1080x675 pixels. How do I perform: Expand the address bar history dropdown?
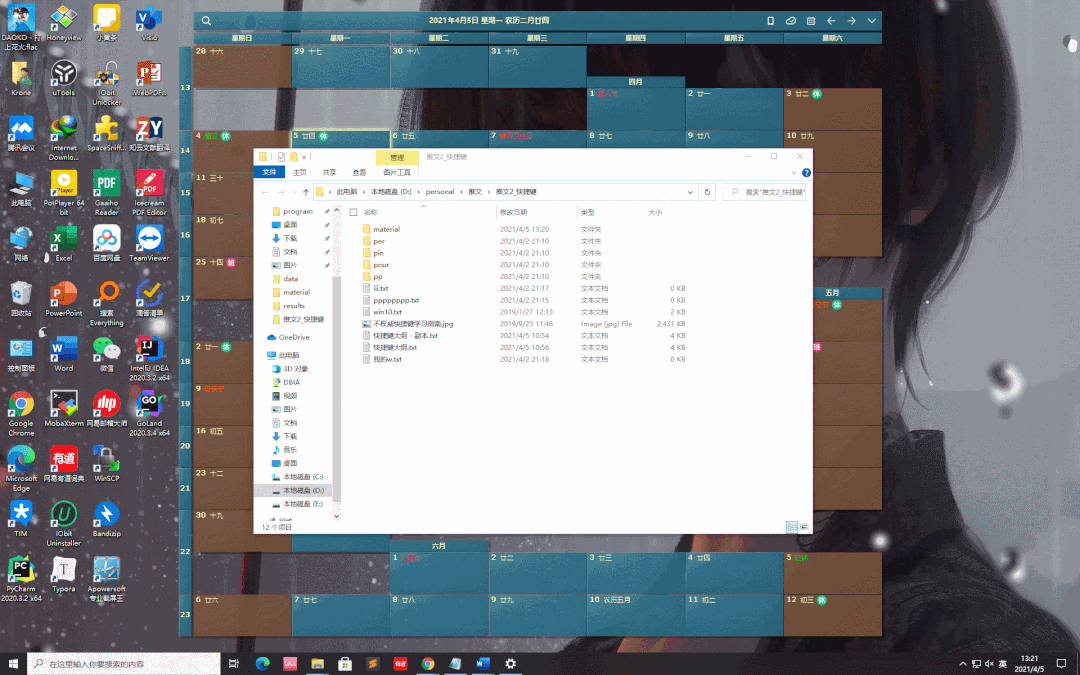pos(691,192)
